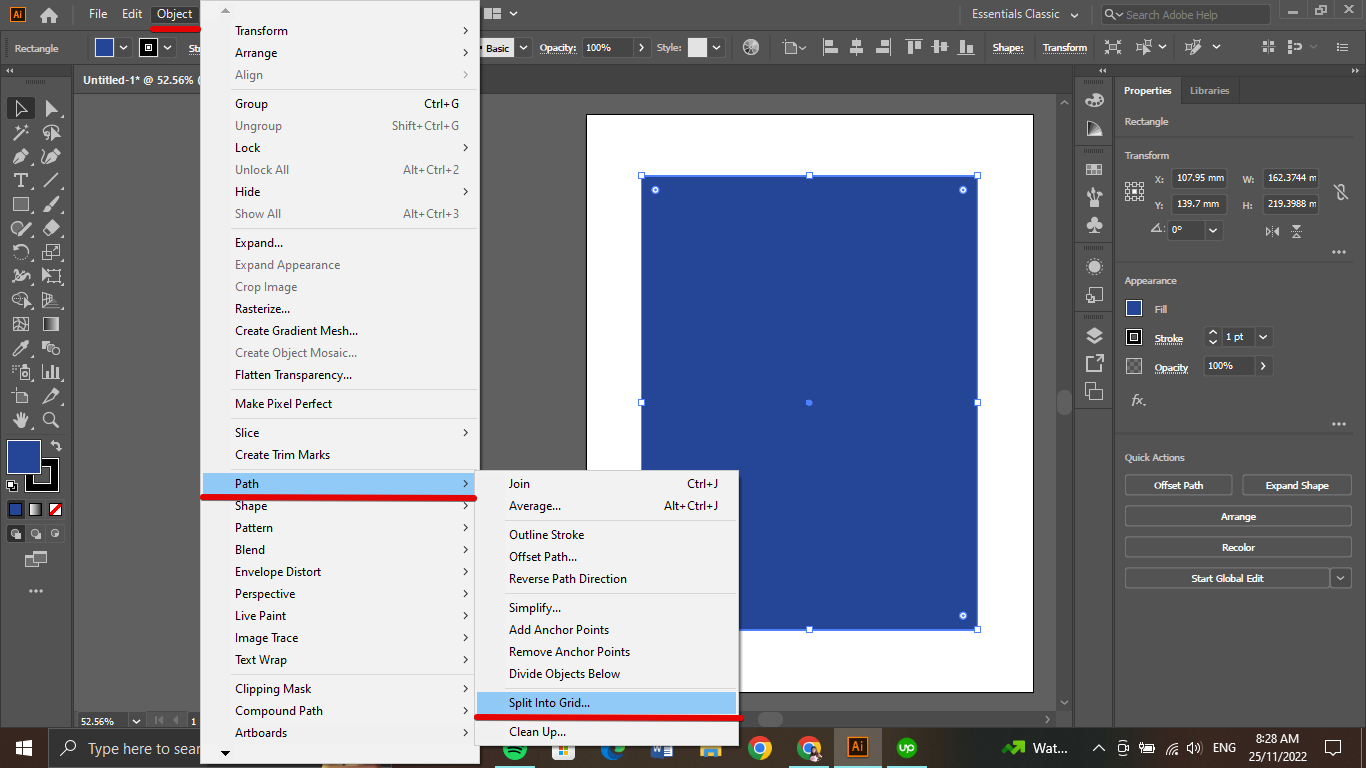The height and width of the screenshot is (768, 1366).
Task: Choose the Hand tool
Action: (x=20, y=420)
